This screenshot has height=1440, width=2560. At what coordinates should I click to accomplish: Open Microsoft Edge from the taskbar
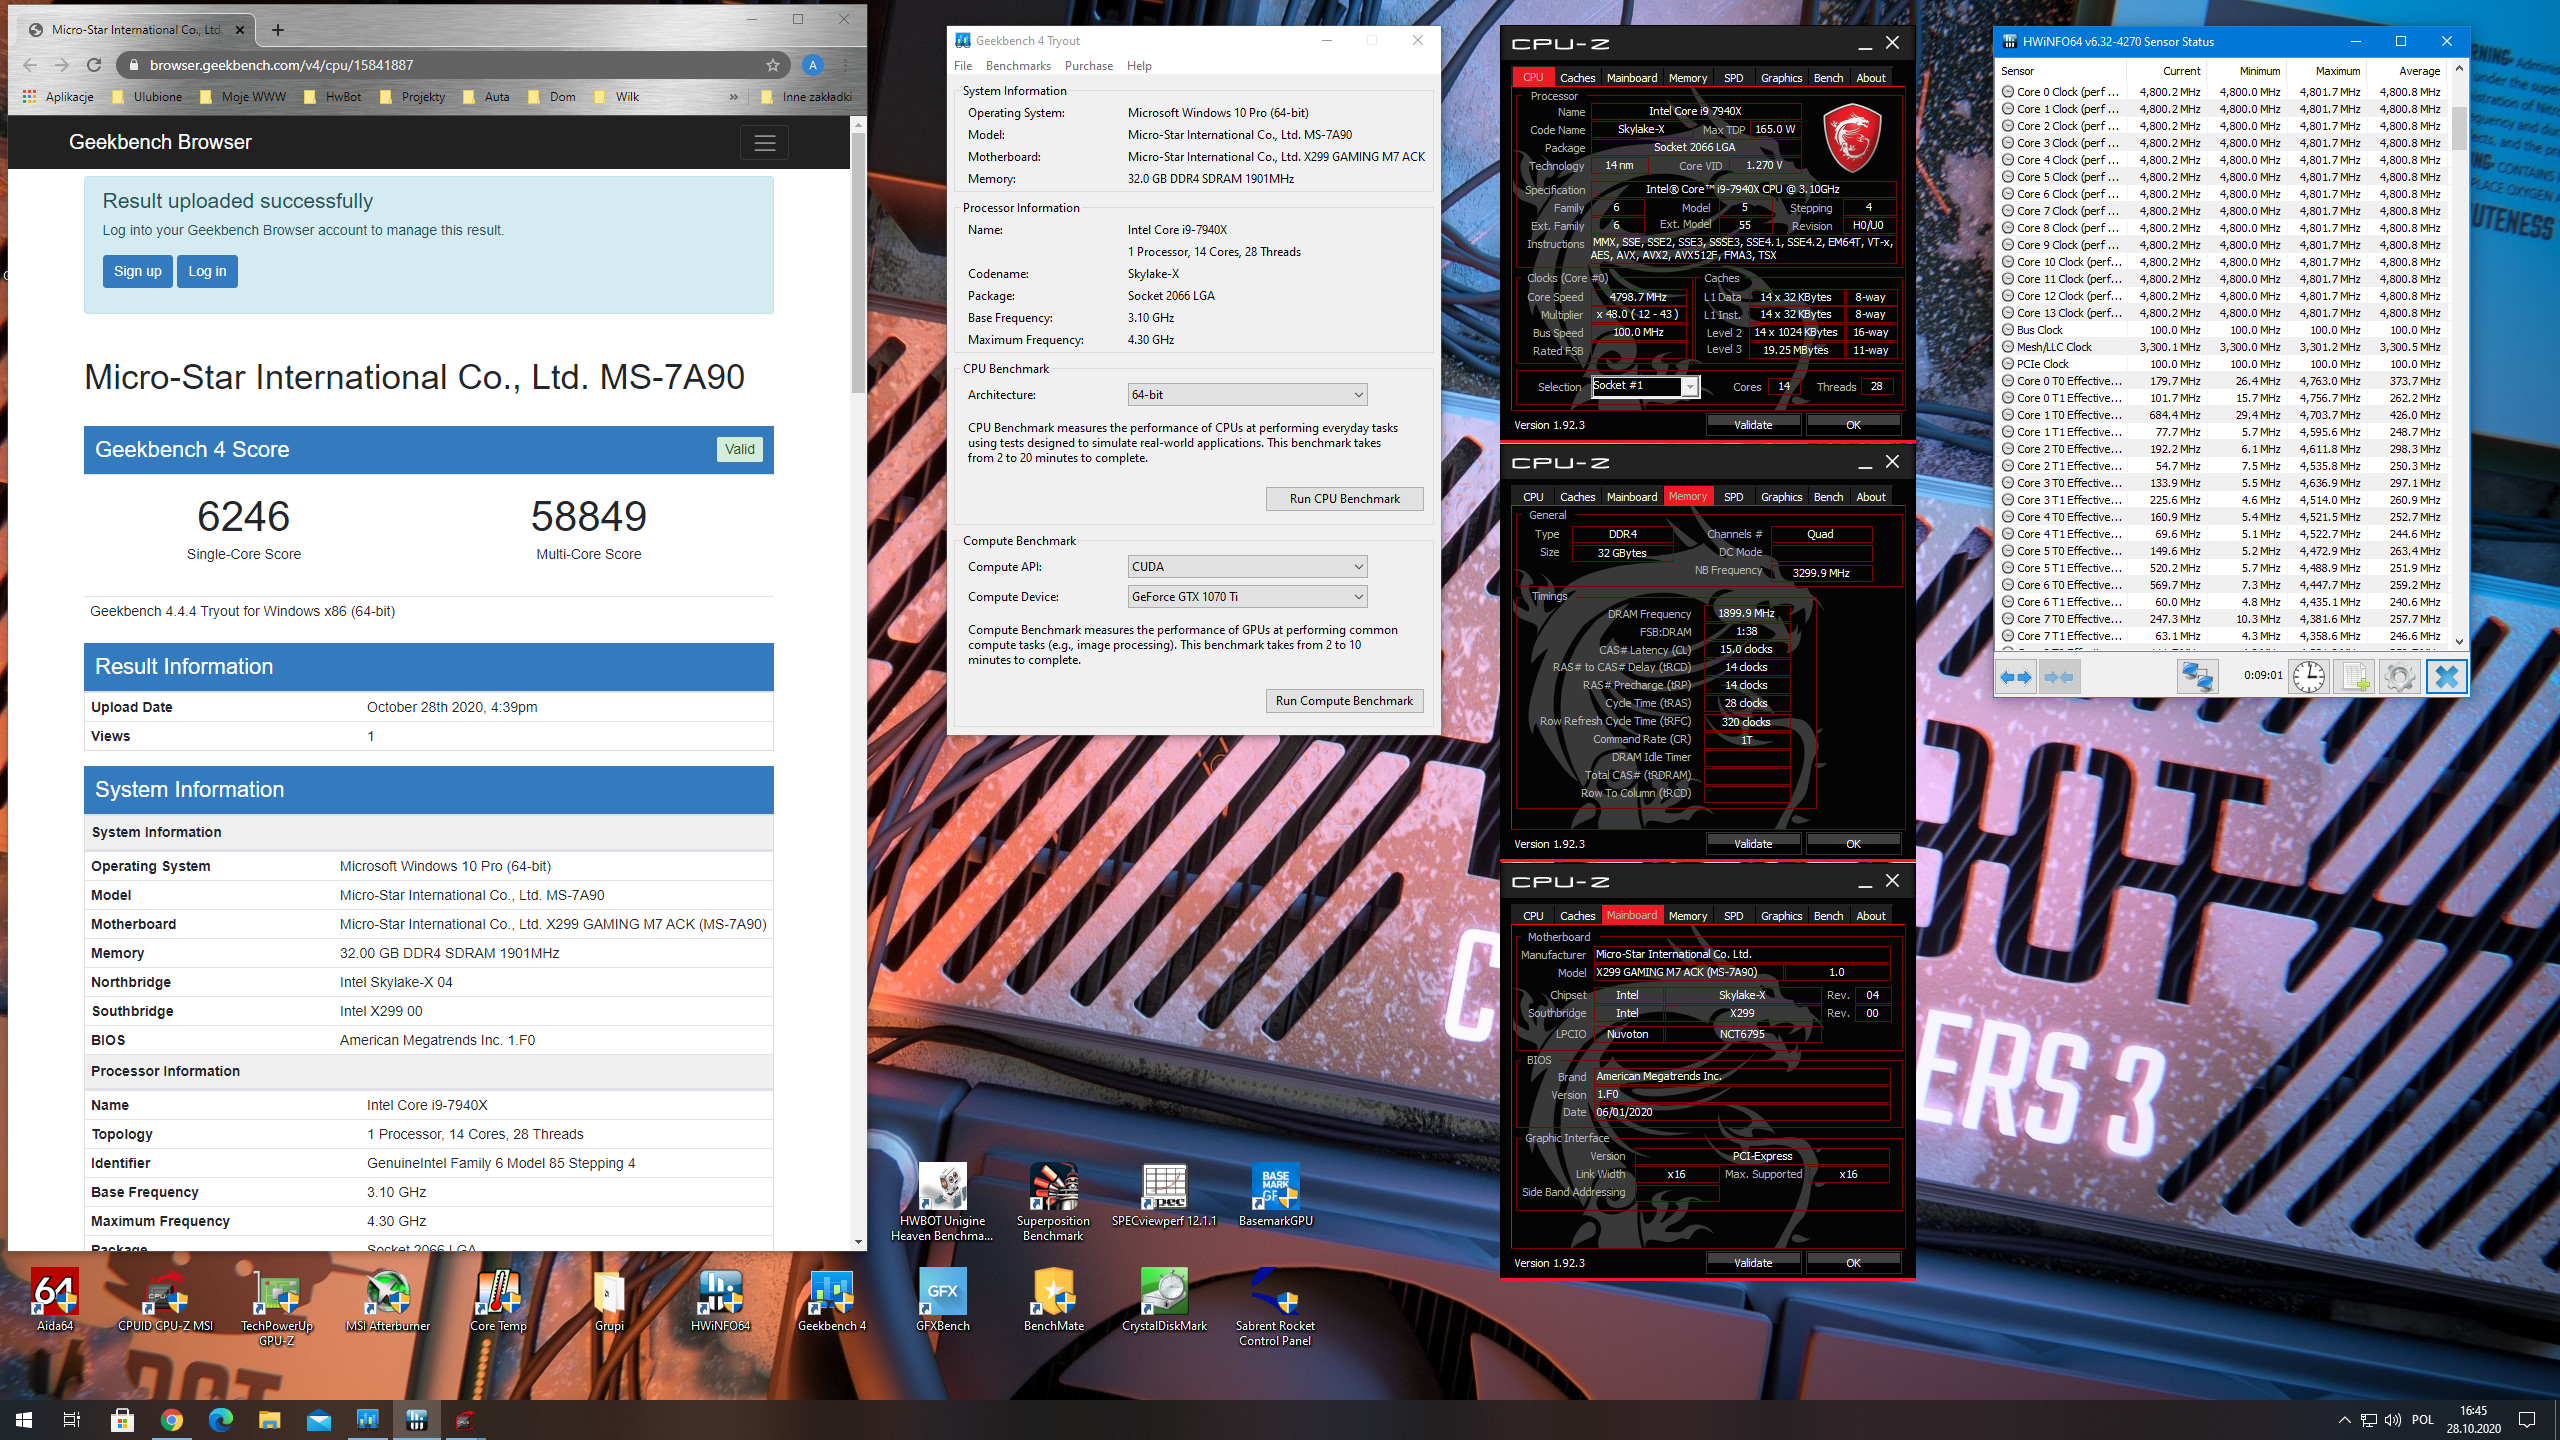(220, 1419)
